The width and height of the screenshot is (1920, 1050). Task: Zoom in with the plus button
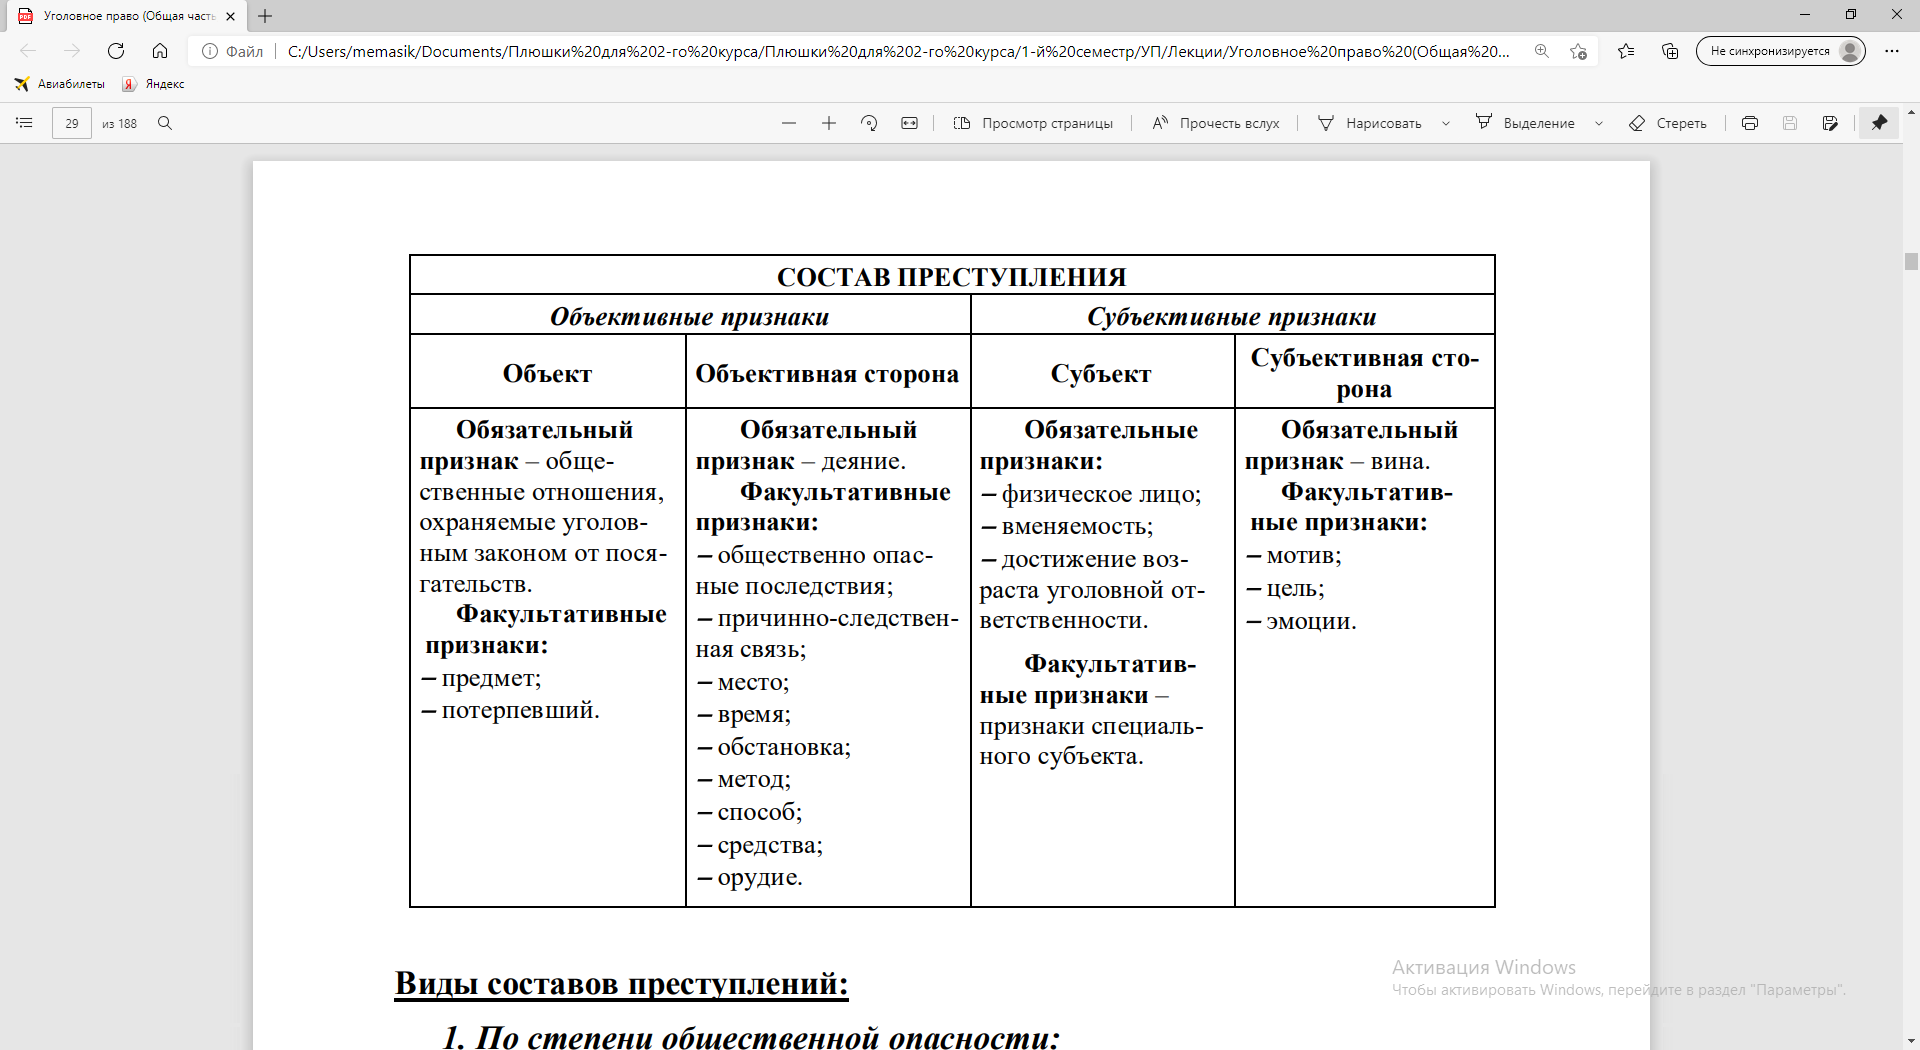click(x=829, y=123)
